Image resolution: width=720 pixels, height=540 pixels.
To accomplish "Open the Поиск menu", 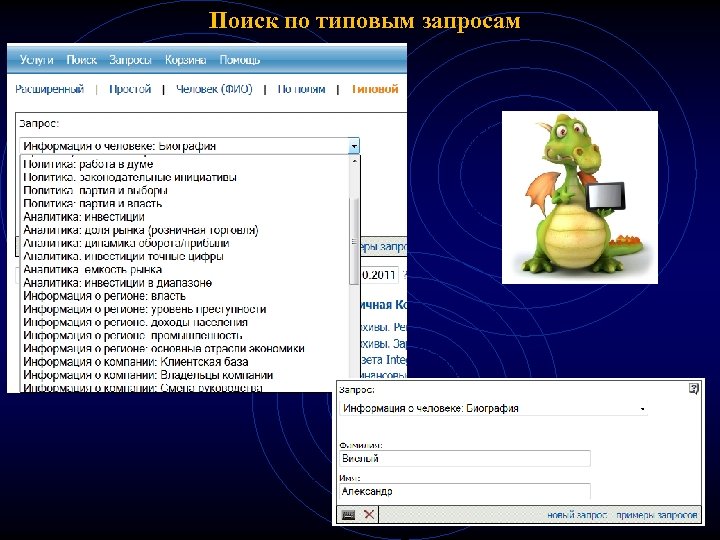I will point(81,60).
